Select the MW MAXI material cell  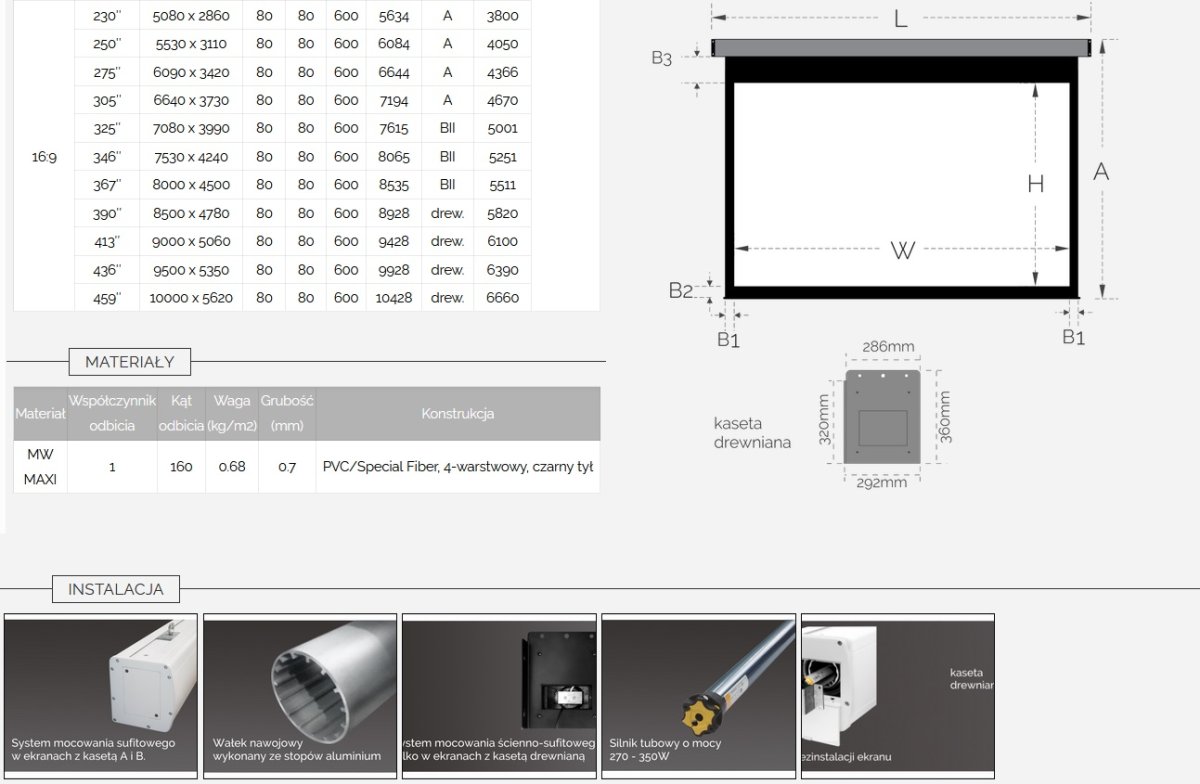point(41,467)
